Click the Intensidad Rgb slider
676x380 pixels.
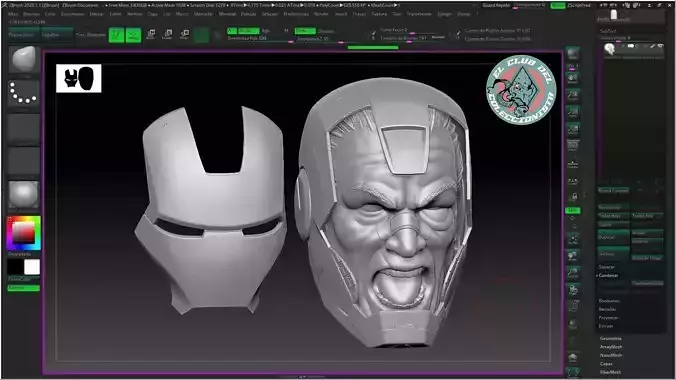pyautogui.click(x=259, y=38)
